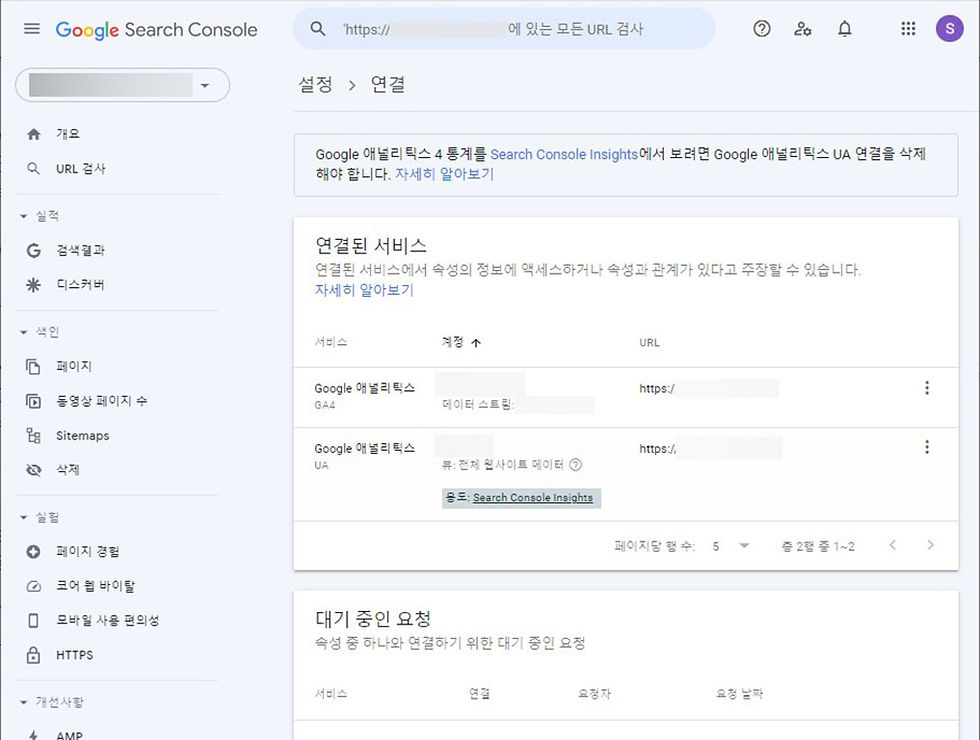
Task: Open the property selector dropdown
Action: pyautogui.click(x=122, y=85)
